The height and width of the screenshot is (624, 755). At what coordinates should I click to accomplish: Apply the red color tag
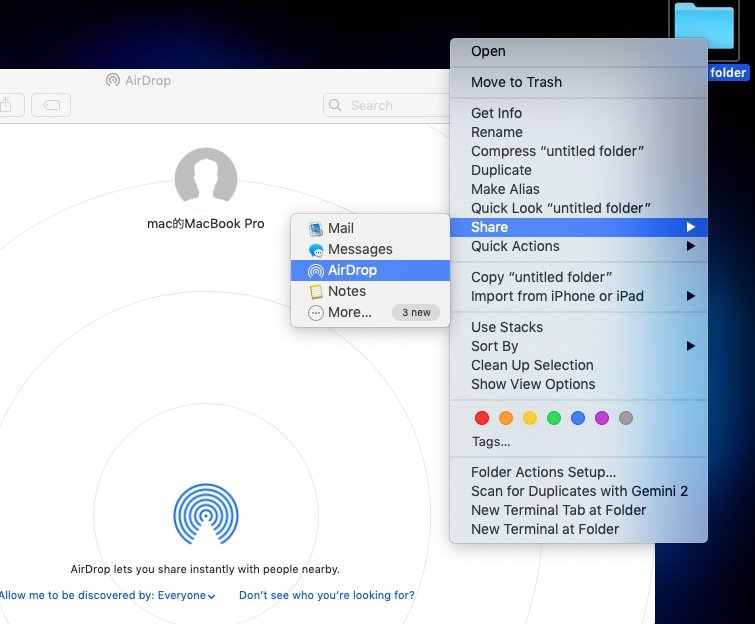point(482,418)
